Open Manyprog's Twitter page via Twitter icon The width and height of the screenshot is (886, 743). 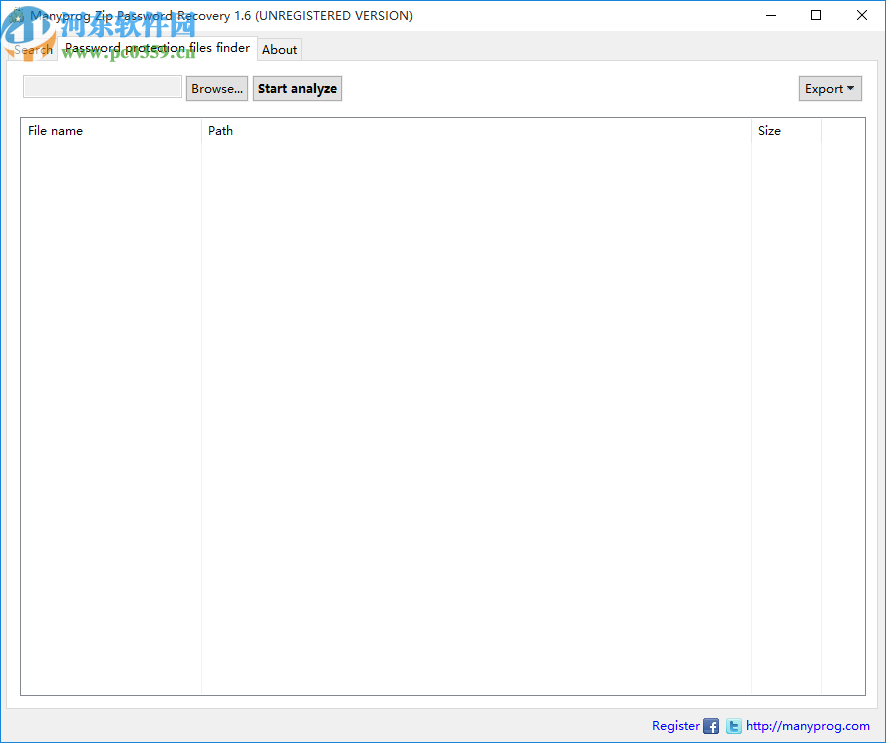733,726
